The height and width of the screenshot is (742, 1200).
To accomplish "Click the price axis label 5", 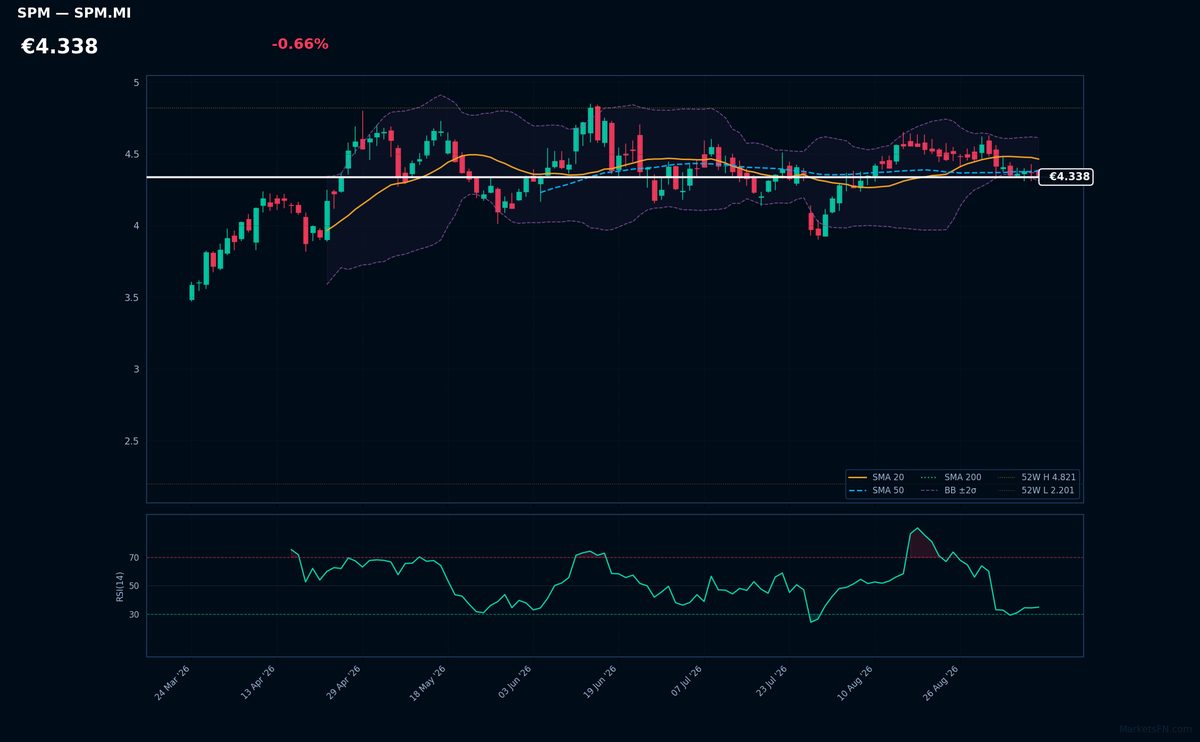I will (x=136, y=83).
